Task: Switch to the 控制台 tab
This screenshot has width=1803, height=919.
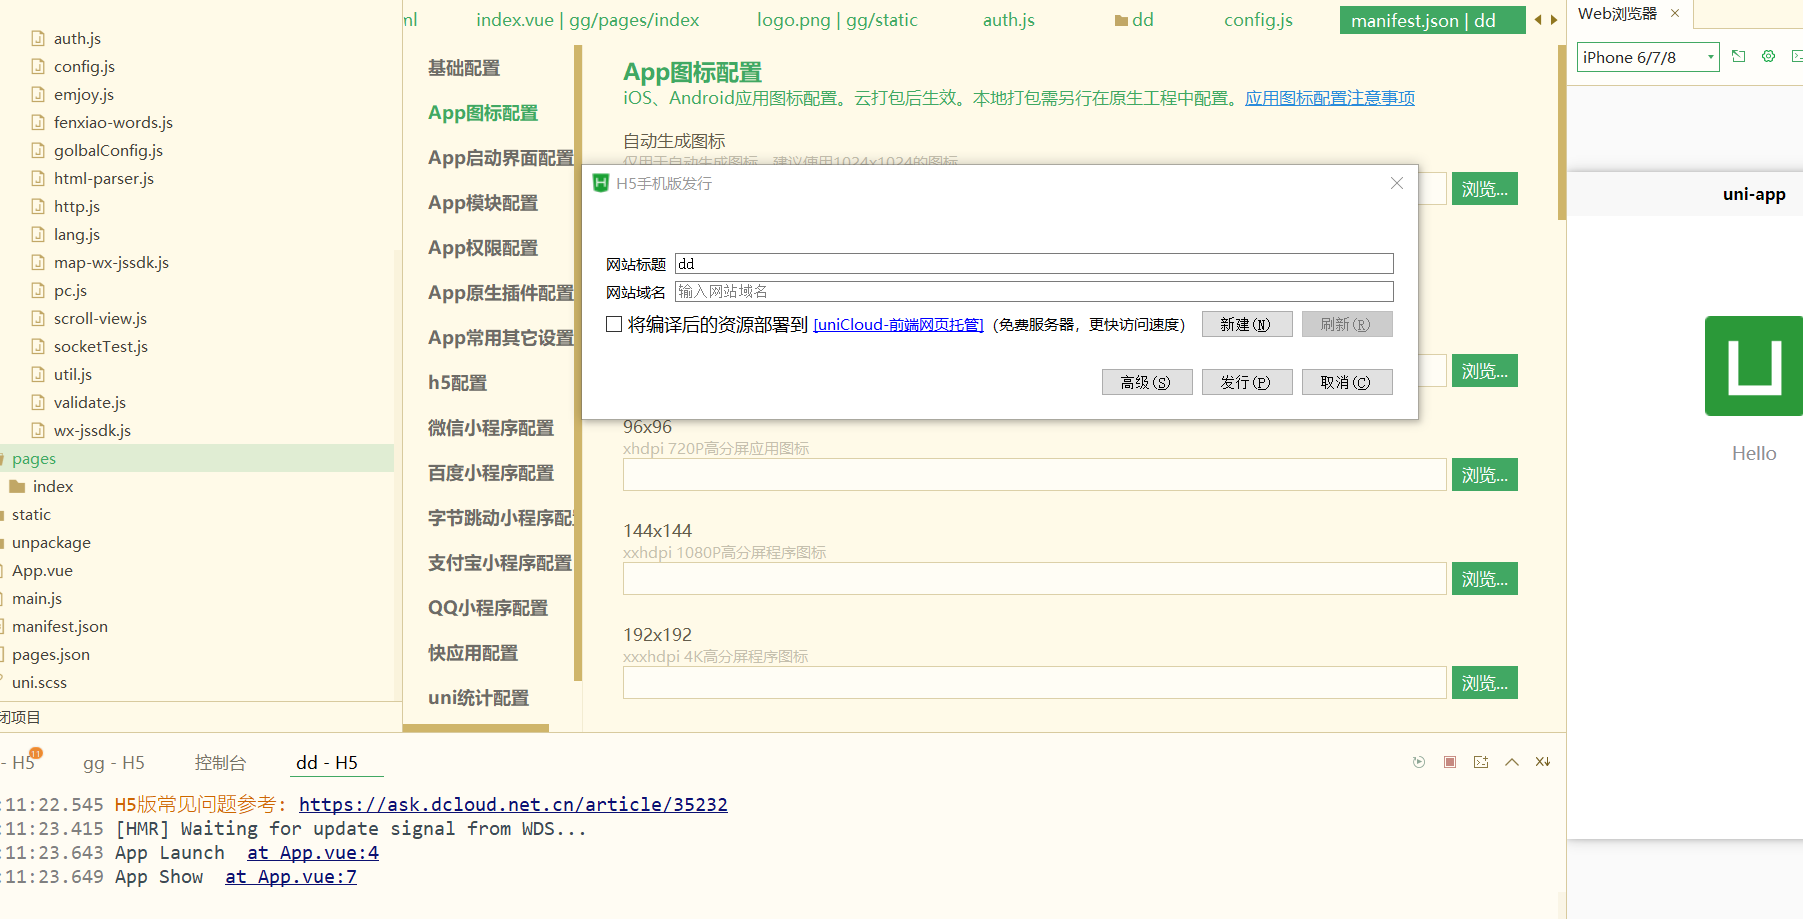Action: click(x=221, y=762)
